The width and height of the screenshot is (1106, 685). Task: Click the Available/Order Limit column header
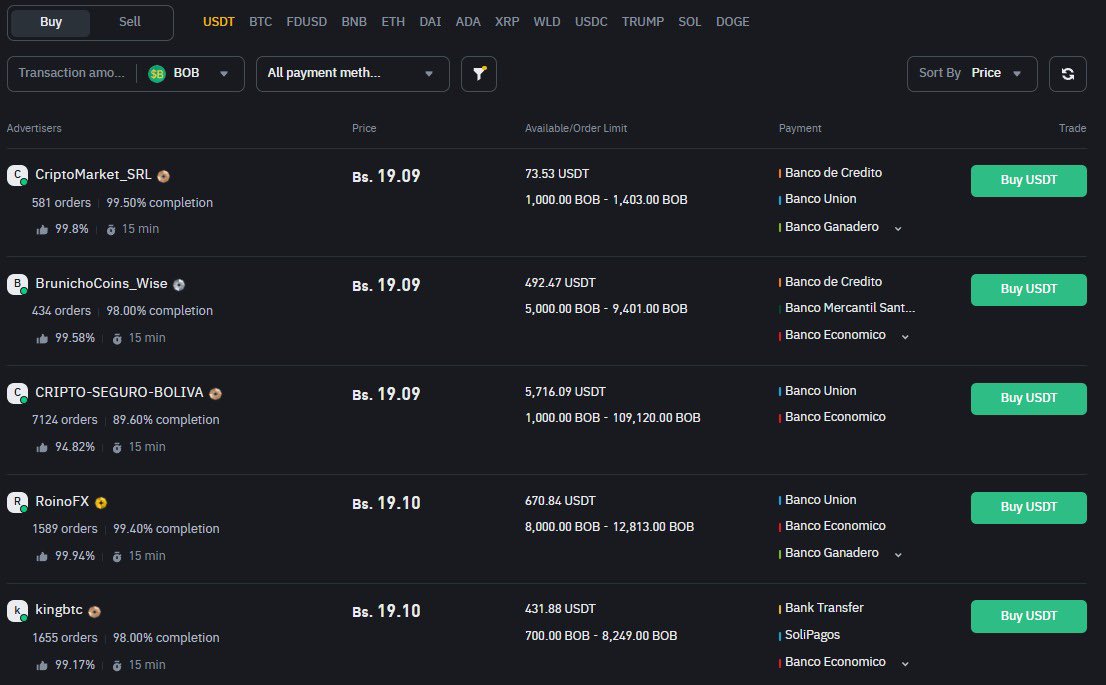point(576,128)
